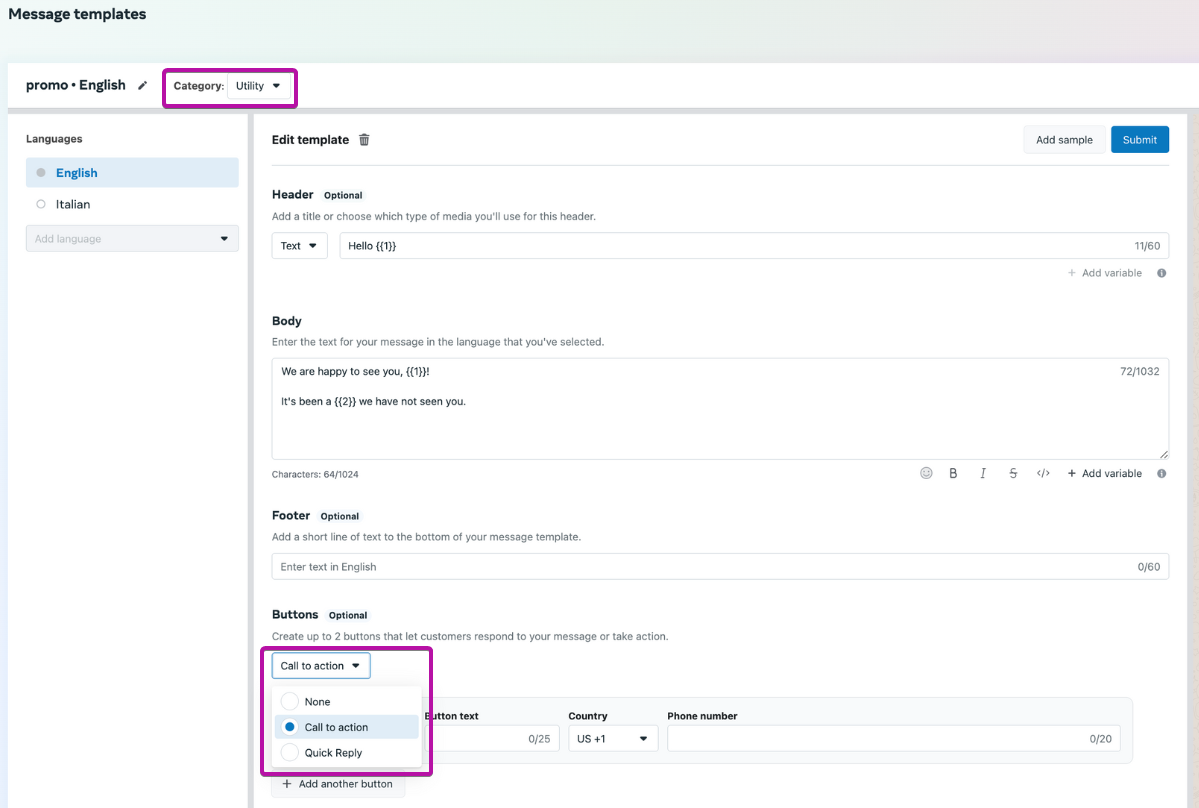Click the info icon beside header Add variable
The height and width of the screenshot is (808, 1199).
click(x=1161, y=273)
